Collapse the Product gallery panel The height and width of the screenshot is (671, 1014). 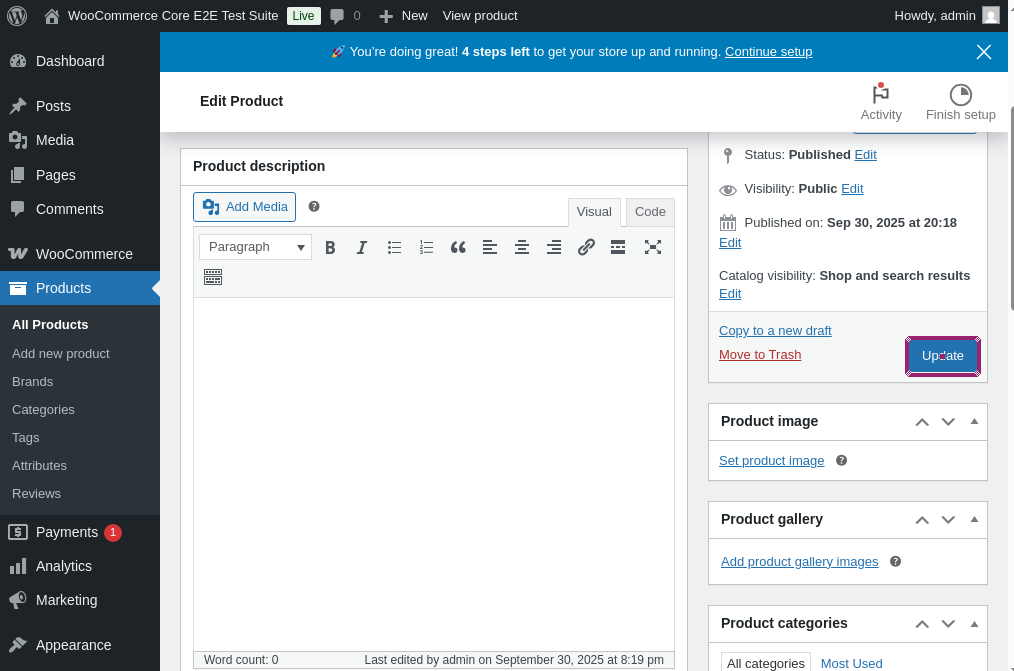click(974, 519)
